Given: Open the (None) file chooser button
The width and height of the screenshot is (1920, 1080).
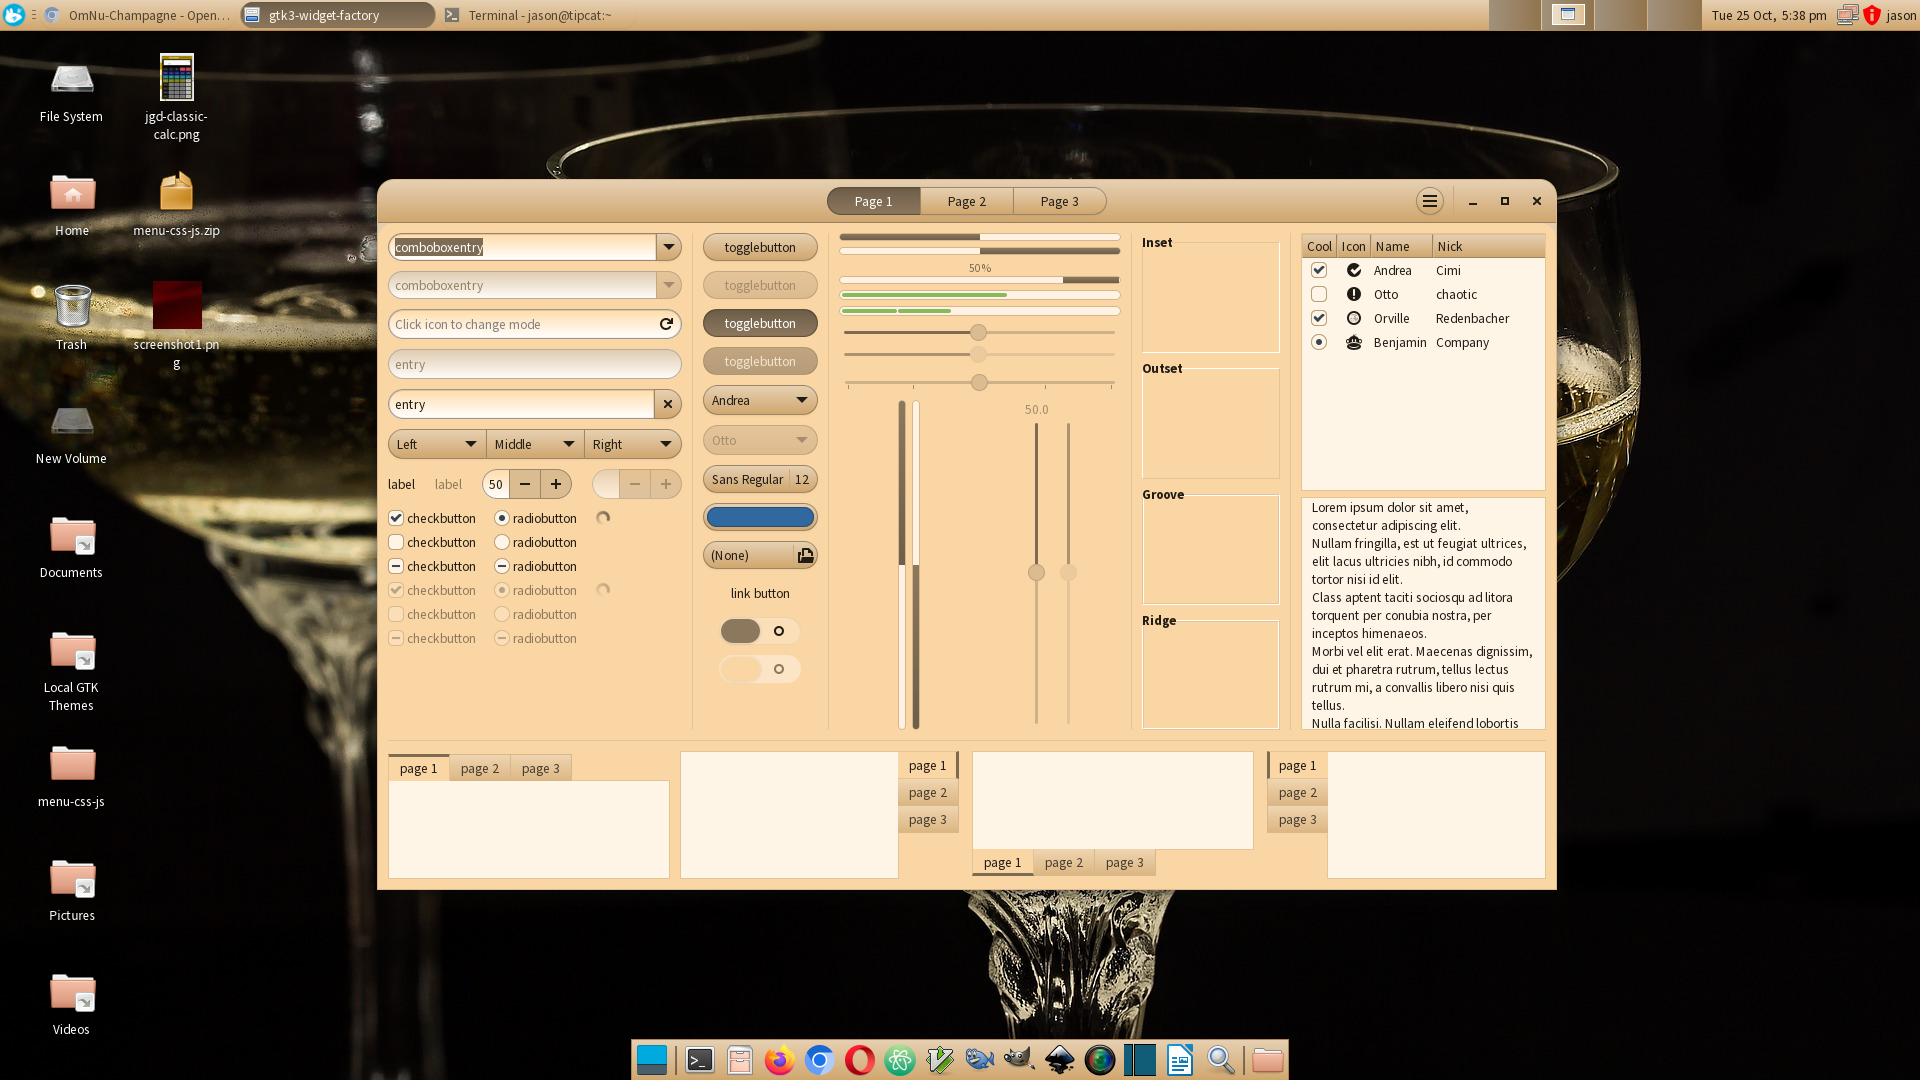Looking at the screenshot, I should 760,555.
